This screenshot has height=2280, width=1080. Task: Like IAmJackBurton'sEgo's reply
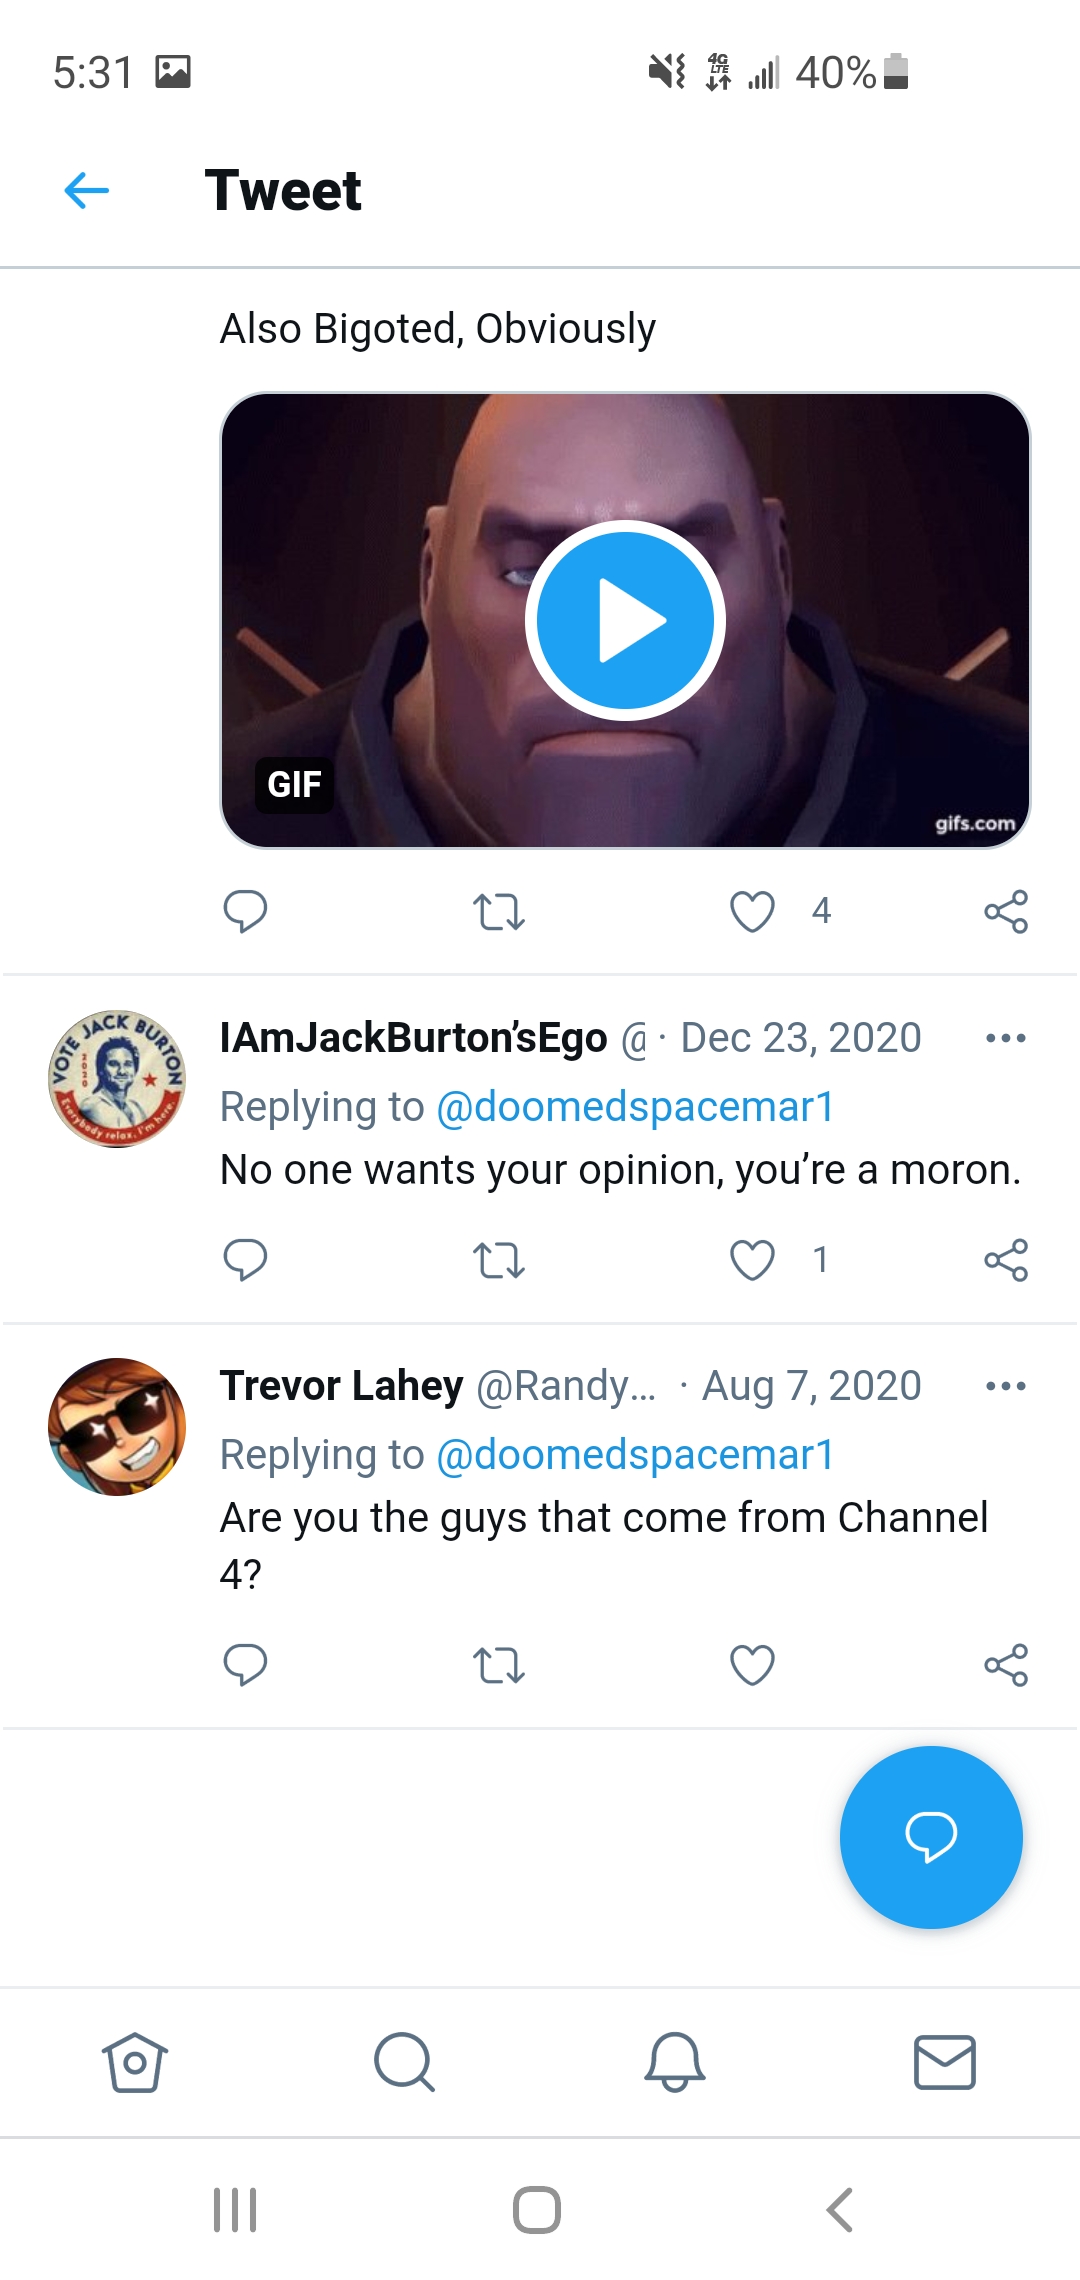pos(752,1259)
